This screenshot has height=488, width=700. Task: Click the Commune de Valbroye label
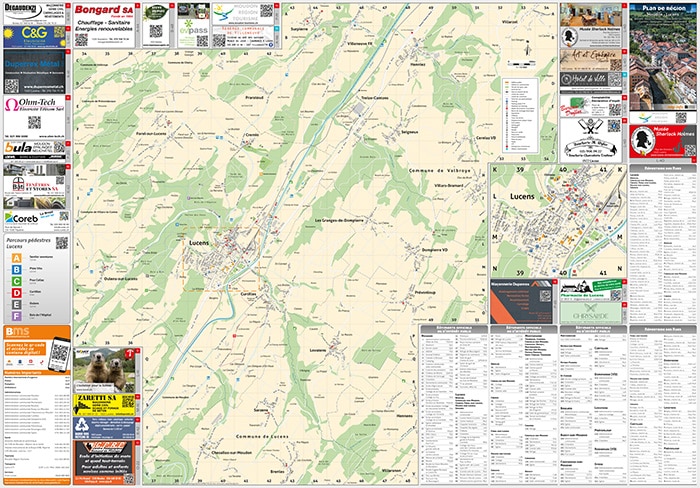point(439,171)
